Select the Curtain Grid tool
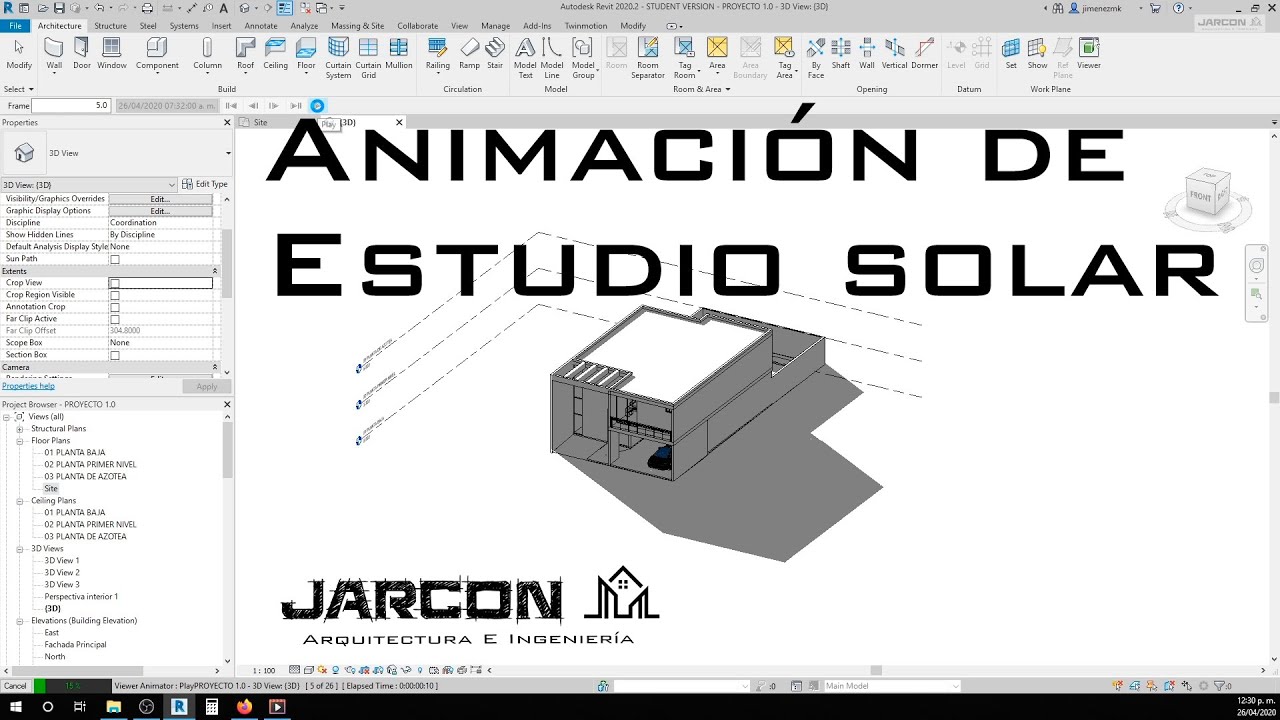 [368, 57]
